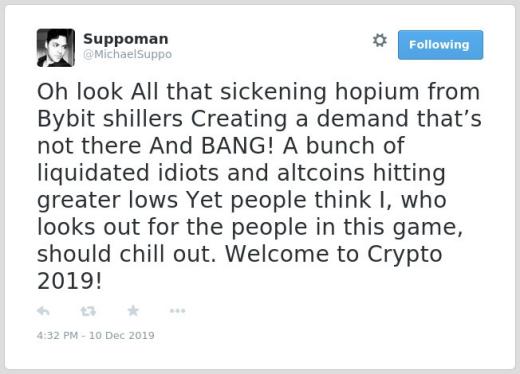Viewport: 520px width, 374px height.
Task: Click the word BANG! in the tweet
Action: pyautogui.click(x=238, y=146)
